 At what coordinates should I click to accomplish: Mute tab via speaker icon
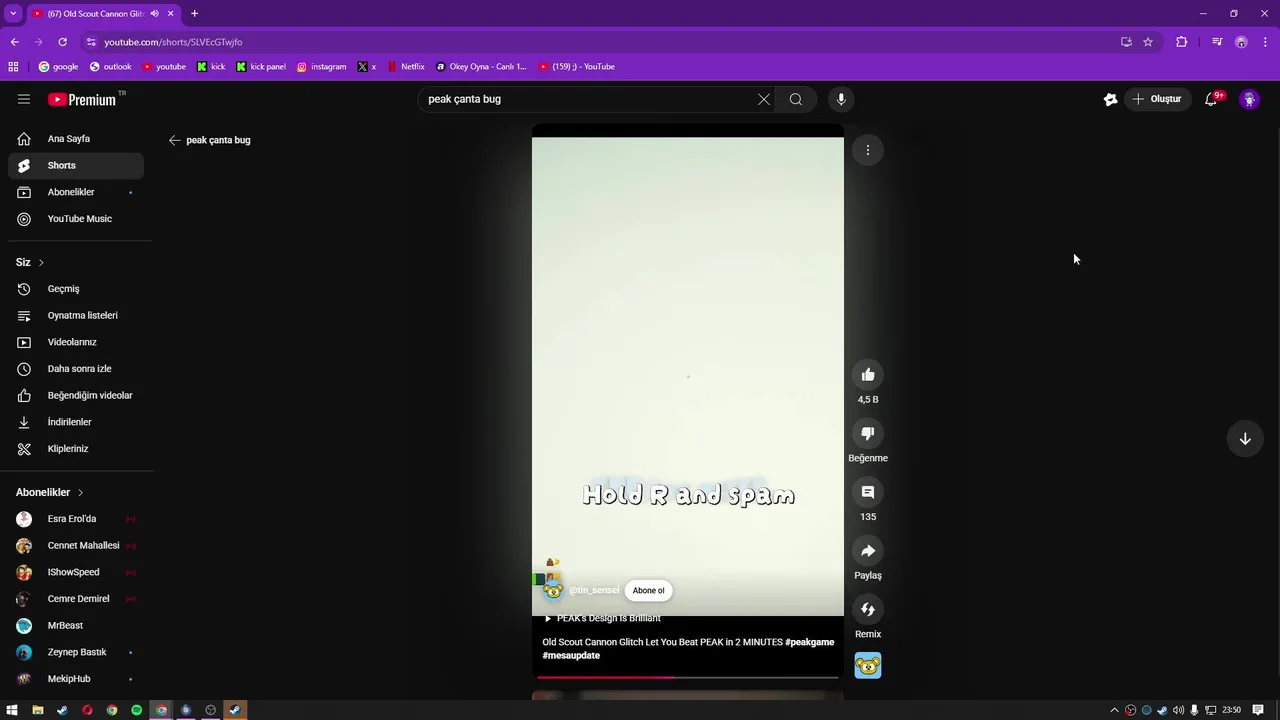coord(154,14)
